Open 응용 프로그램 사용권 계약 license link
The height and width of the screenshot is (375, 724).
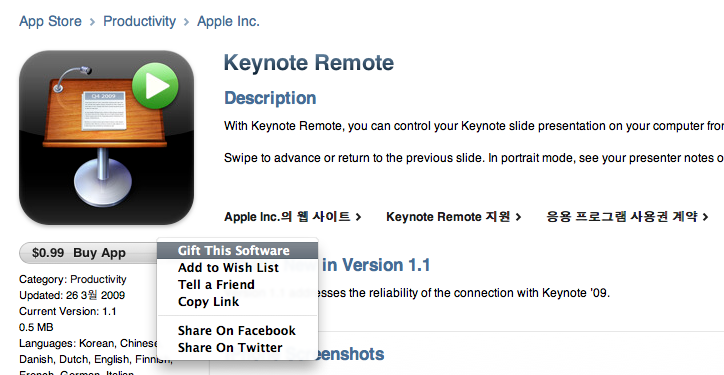(622, 217)
